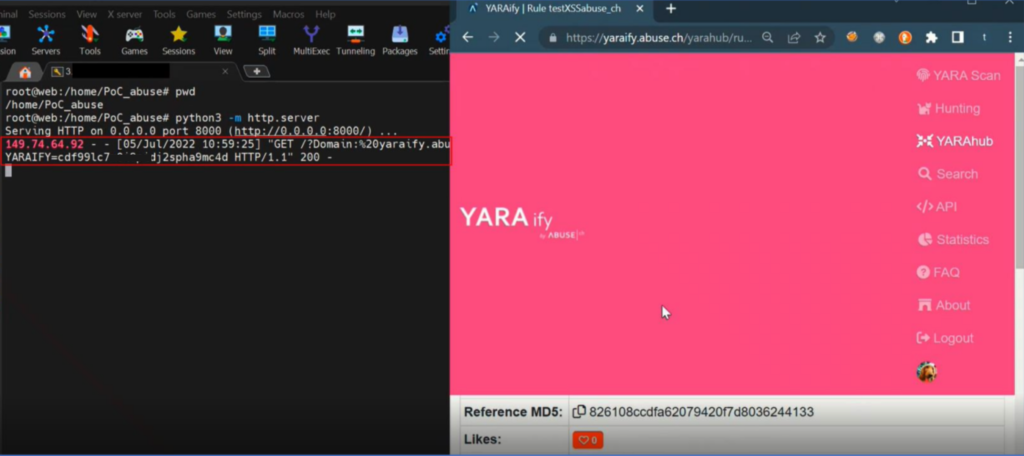Click the IP address 149.74.64.92 in terminal

[x=44, y=144]
